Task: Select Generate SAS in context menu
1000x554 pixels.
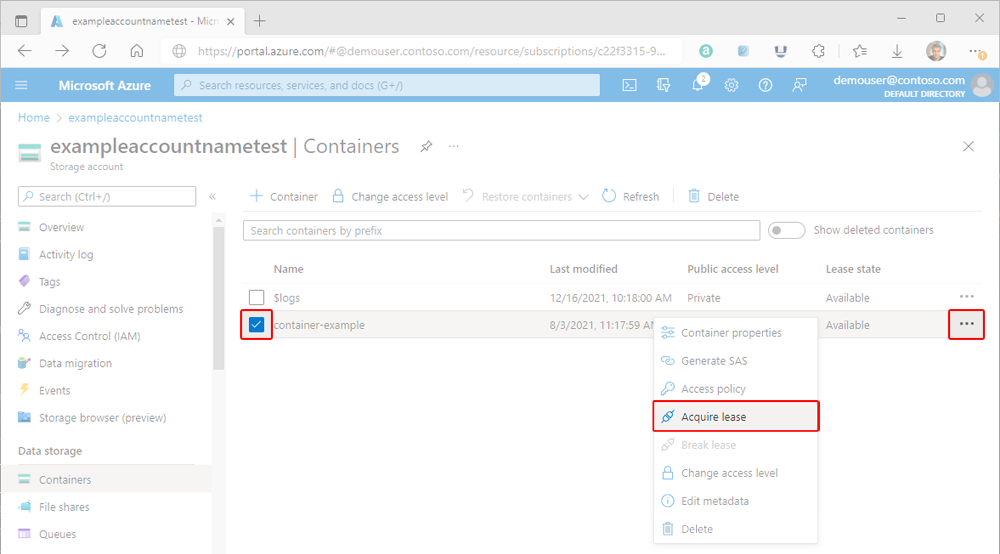Action: pos(735,361)
